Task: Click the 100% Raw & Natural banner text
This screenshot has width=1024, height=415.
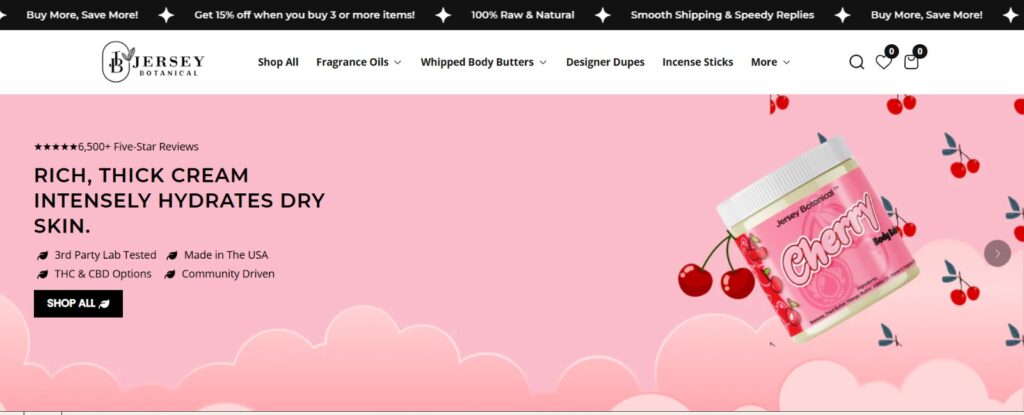Action: [523, 15]
